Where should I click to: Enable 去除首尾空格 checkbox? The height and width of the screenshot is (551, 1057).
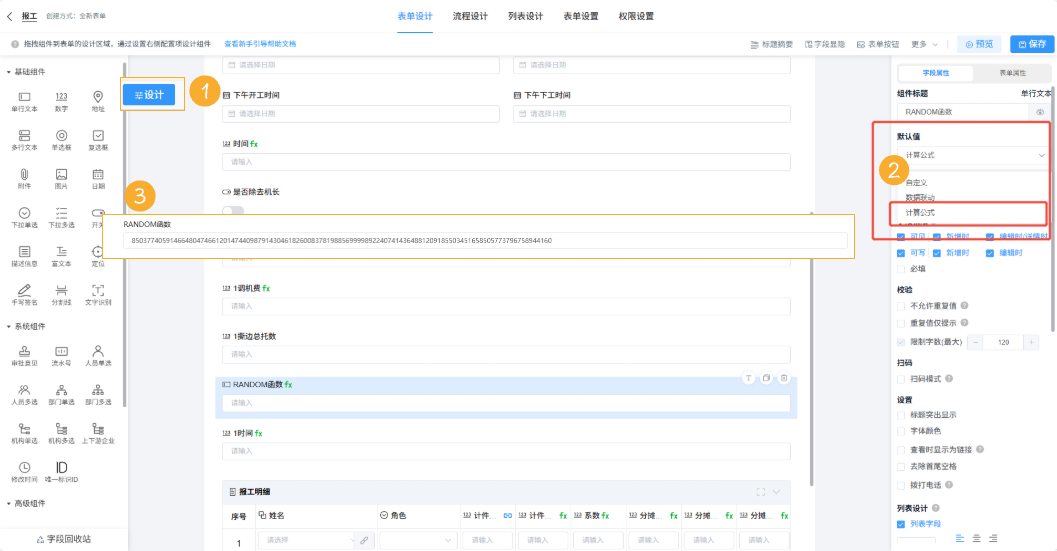pyautogui.click(x=901, y=467)
